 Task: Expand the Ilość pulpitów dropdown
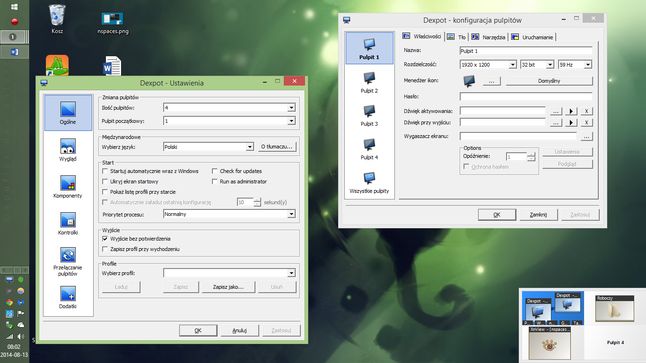coord(291,108)
